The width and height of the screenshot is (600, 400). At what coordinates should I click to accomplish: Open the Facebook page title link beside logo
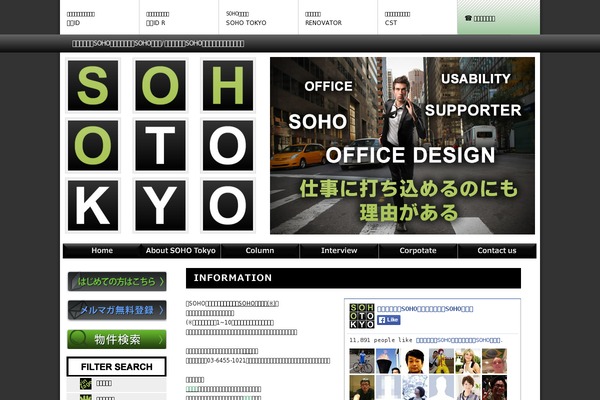click(x=425, y=309)
